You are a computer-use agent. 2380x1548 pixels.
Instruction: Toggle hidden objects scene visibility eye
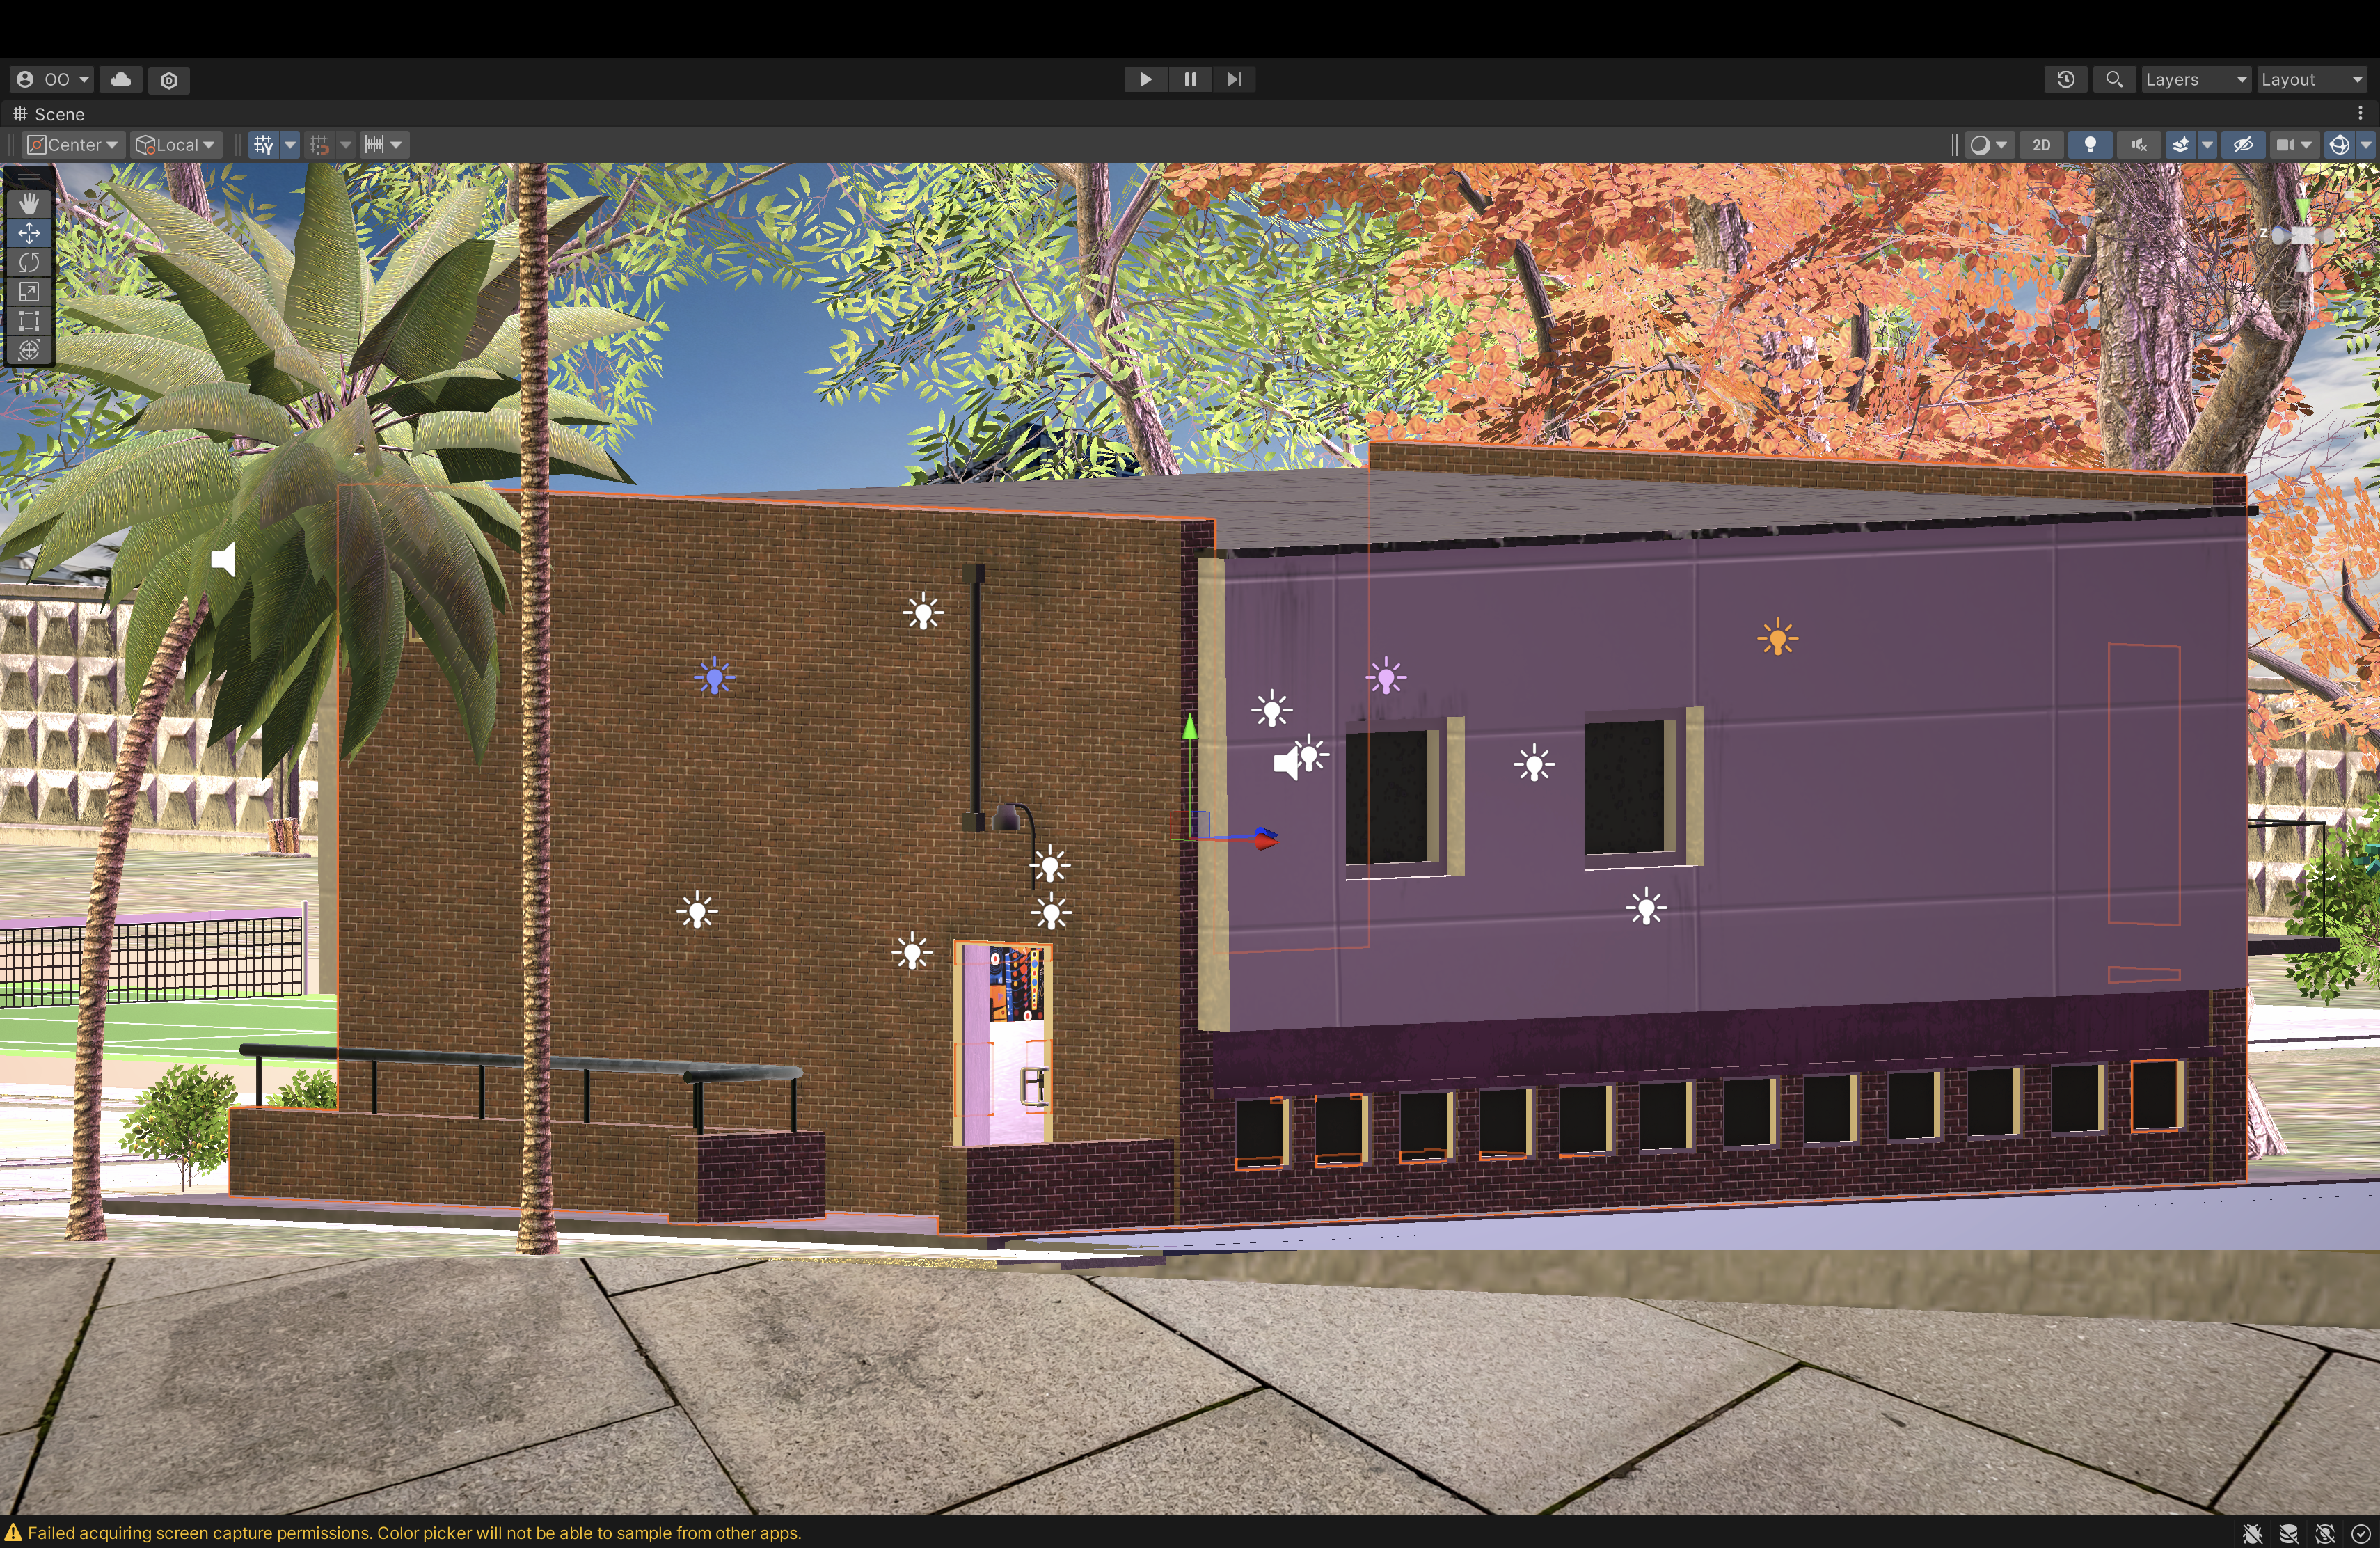(2243, 145)
